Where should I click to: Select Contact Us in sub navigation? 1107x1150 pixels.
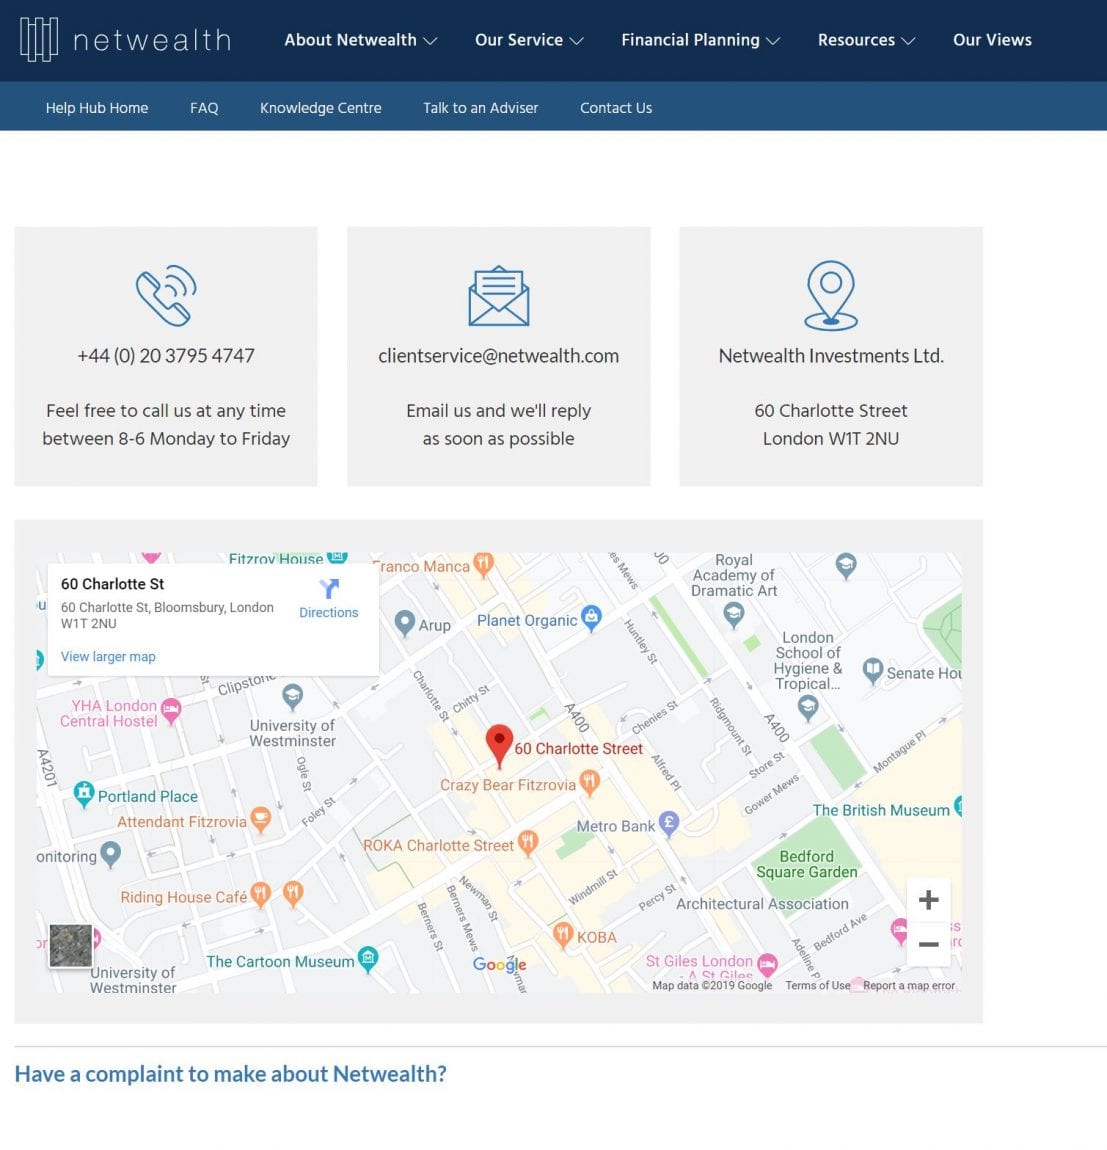(616, 108)
